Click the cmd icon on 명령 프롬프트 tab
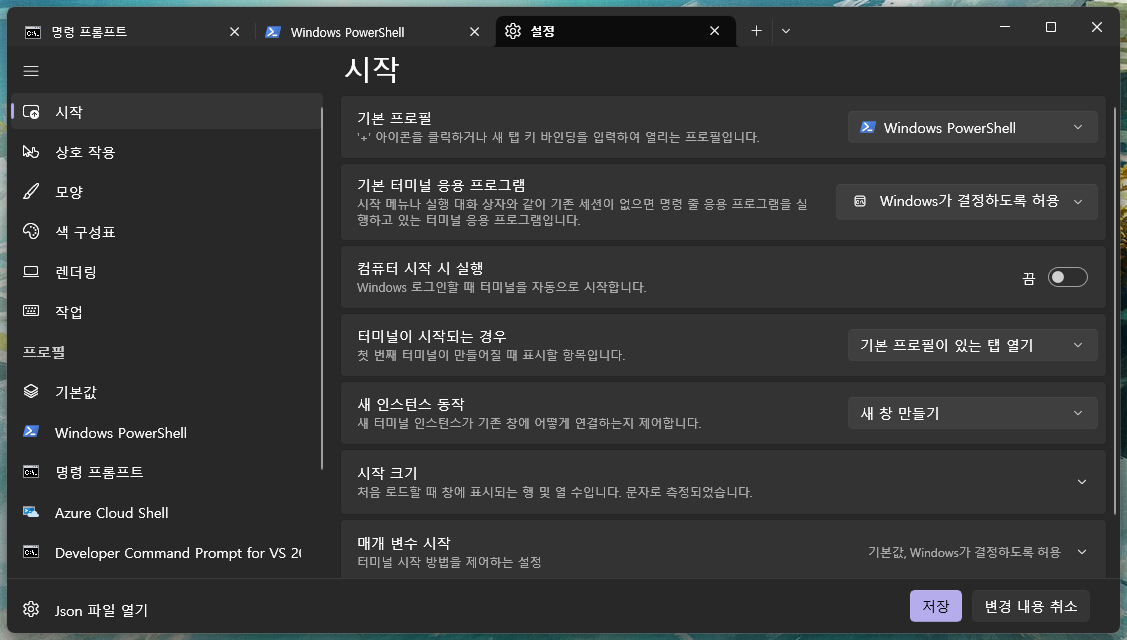The height and width of the screenshot is (640, 1127). pyautogui.click(x=32, y=32)
